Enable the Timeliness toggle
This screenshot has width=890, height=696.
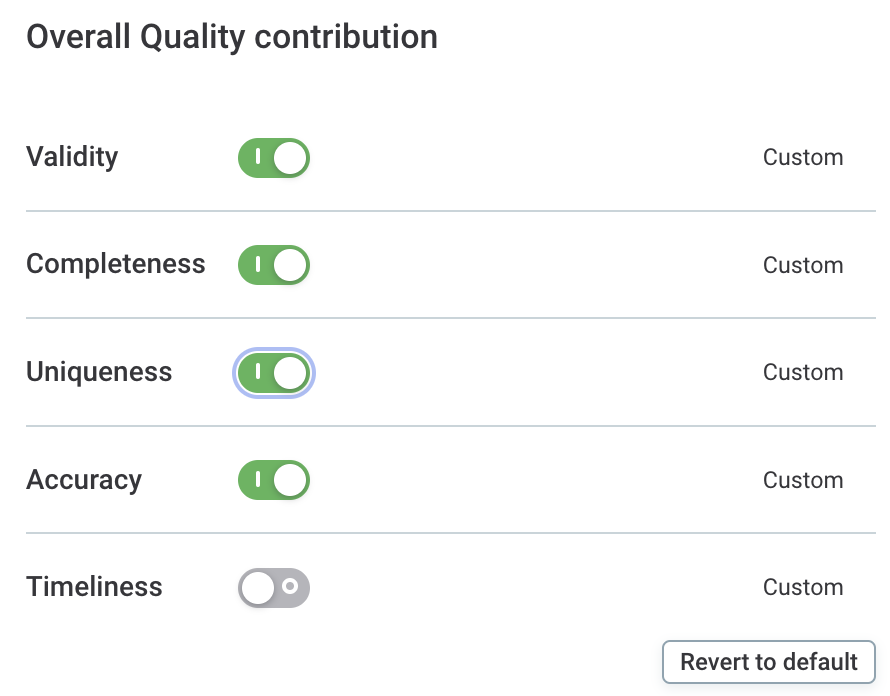[x=274, y=588]
